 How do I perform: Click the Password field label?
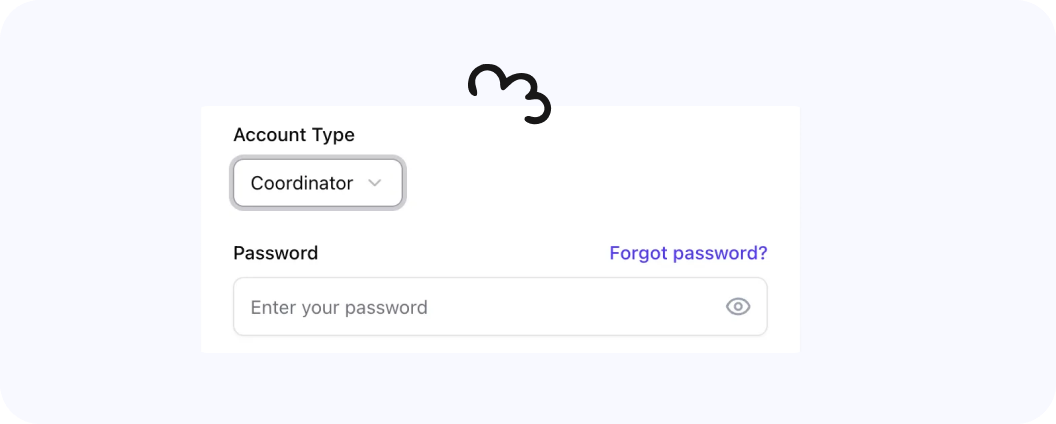tap(275, 253)
